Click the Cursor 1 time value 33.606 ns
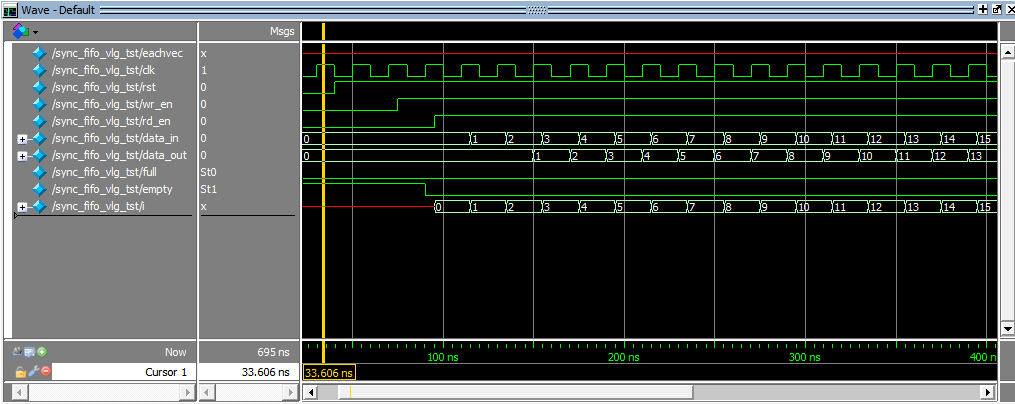This screenshot has height=404, width=1015. tap(264, 371)
